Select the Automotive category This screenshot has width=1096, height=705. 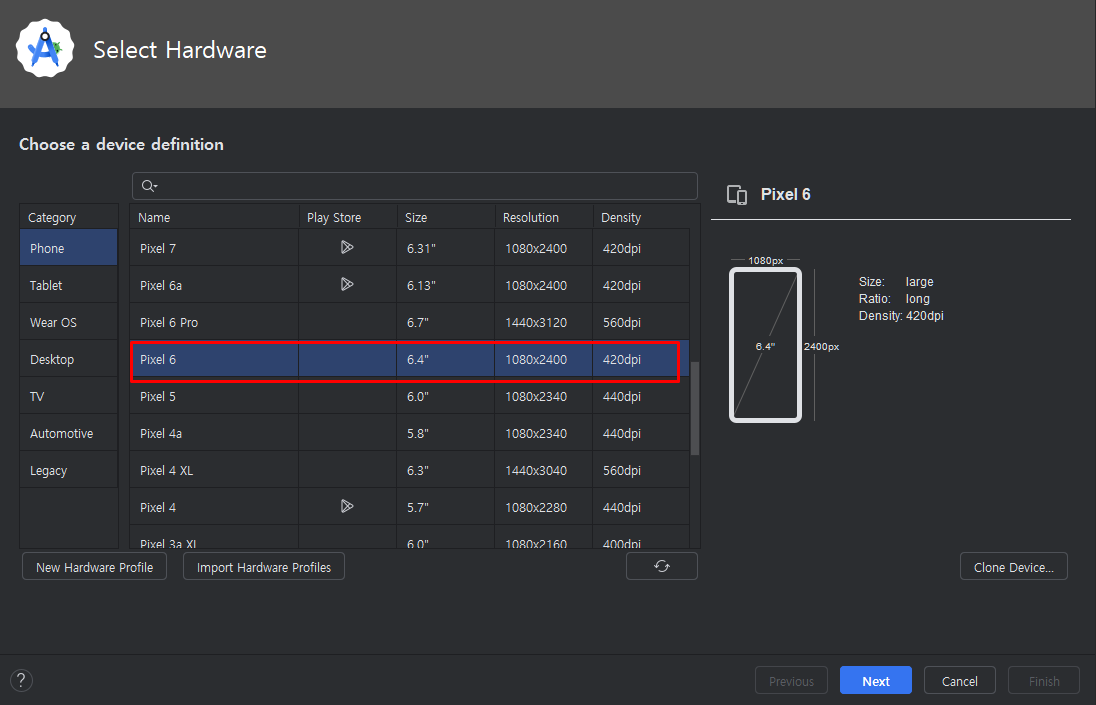pyautogui.click(x=68, y=433)
